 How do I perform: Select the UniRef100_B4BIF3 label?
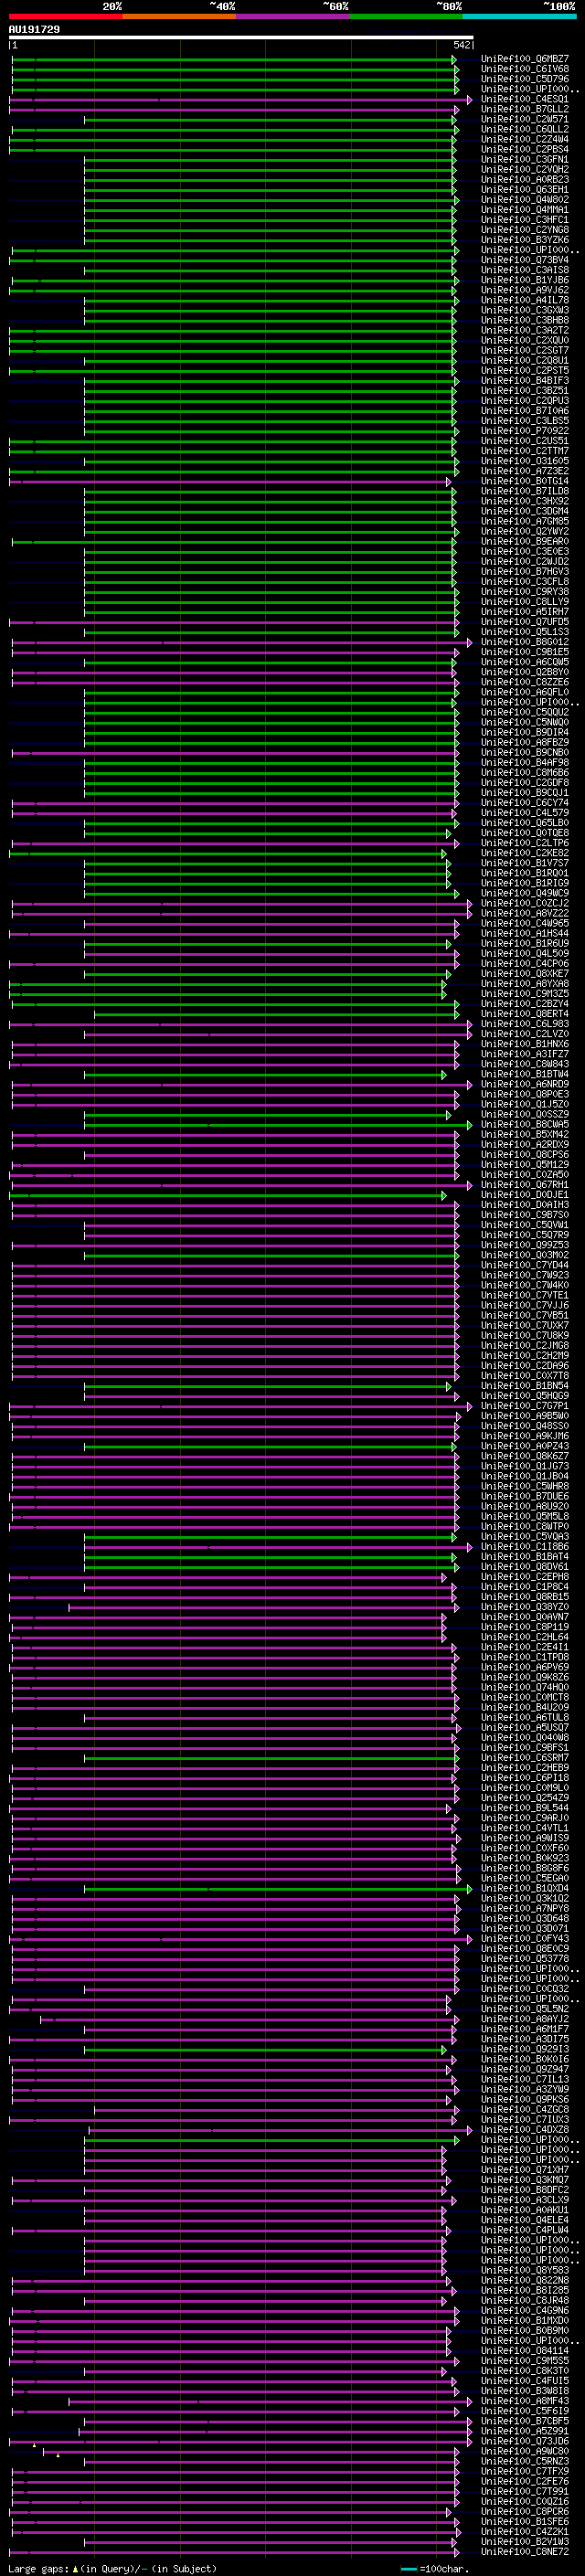point(525,381)
